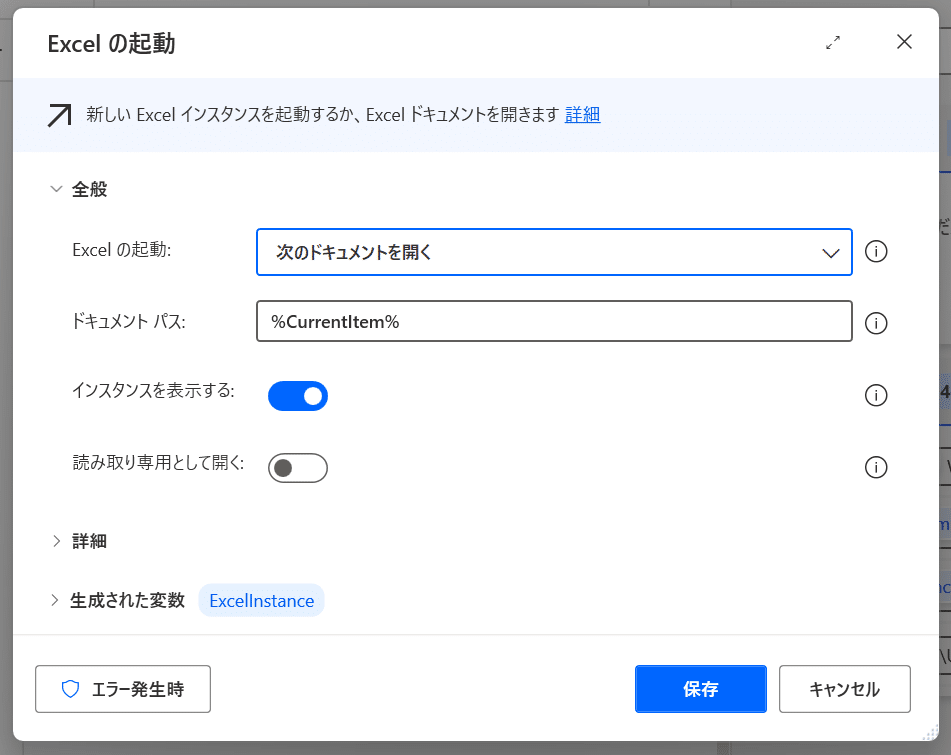Image resolution: width=951 pixels, height=755 pixels.
Task: Click the エラー発生時 button
Action: pos(123,689)
